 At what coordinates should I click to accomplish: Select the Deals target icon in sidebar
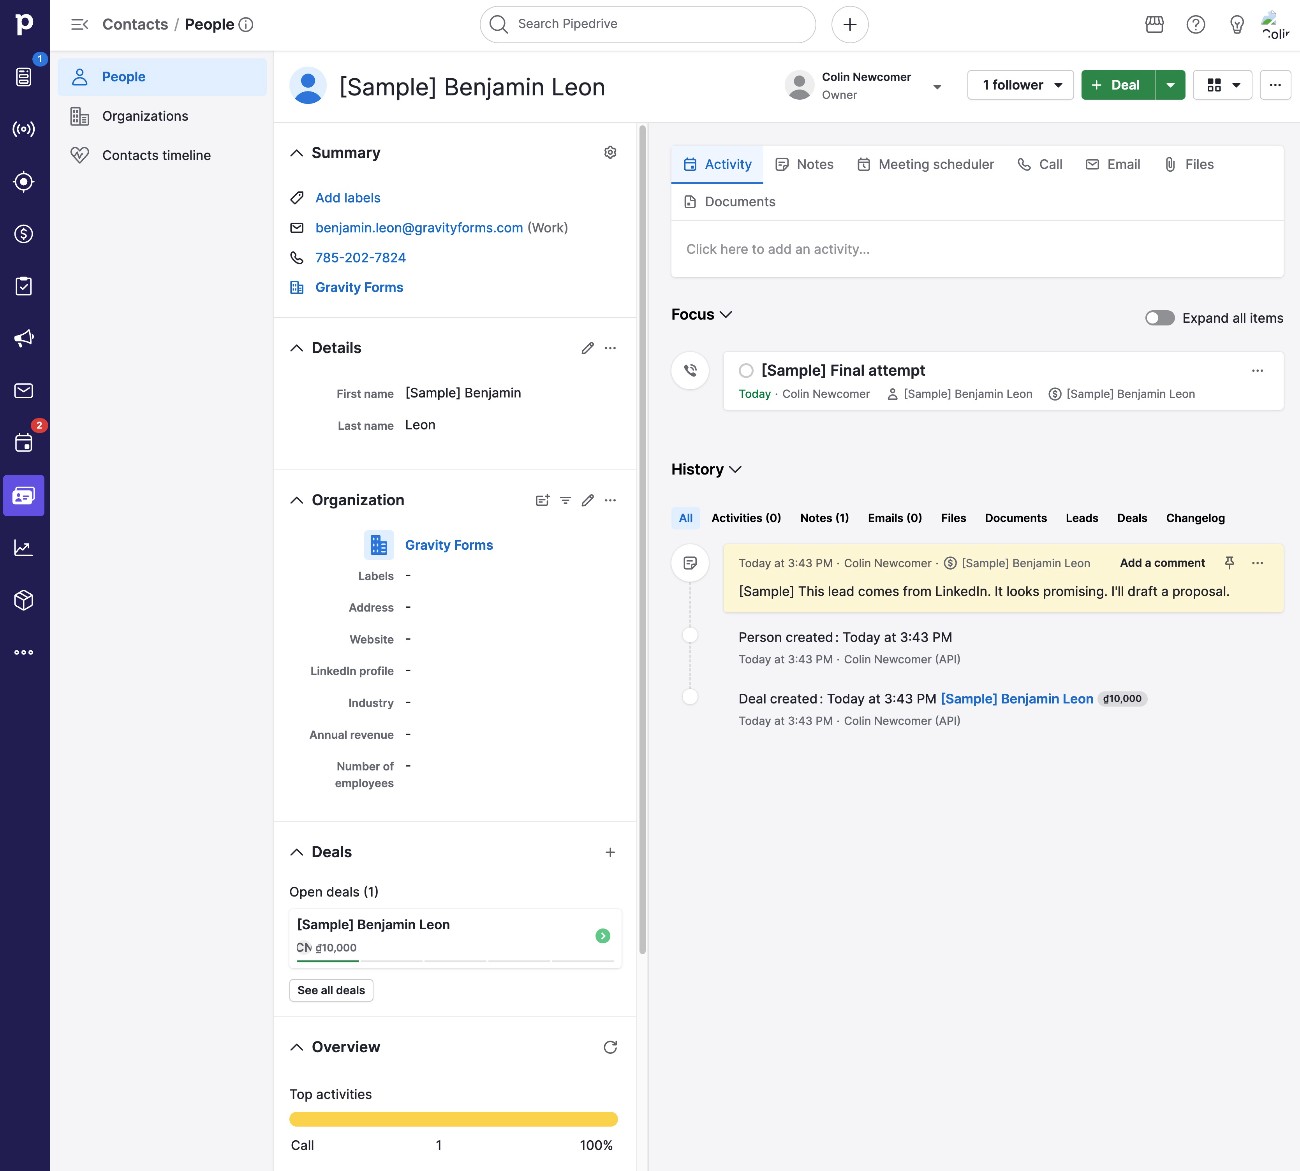[24, 181]
